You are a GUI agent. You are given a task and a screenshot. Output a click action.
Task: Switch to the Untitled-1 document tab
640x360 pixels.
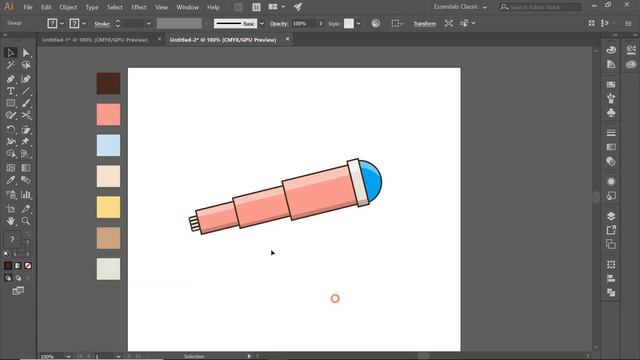pyautogui.click(x=95, y=40)
